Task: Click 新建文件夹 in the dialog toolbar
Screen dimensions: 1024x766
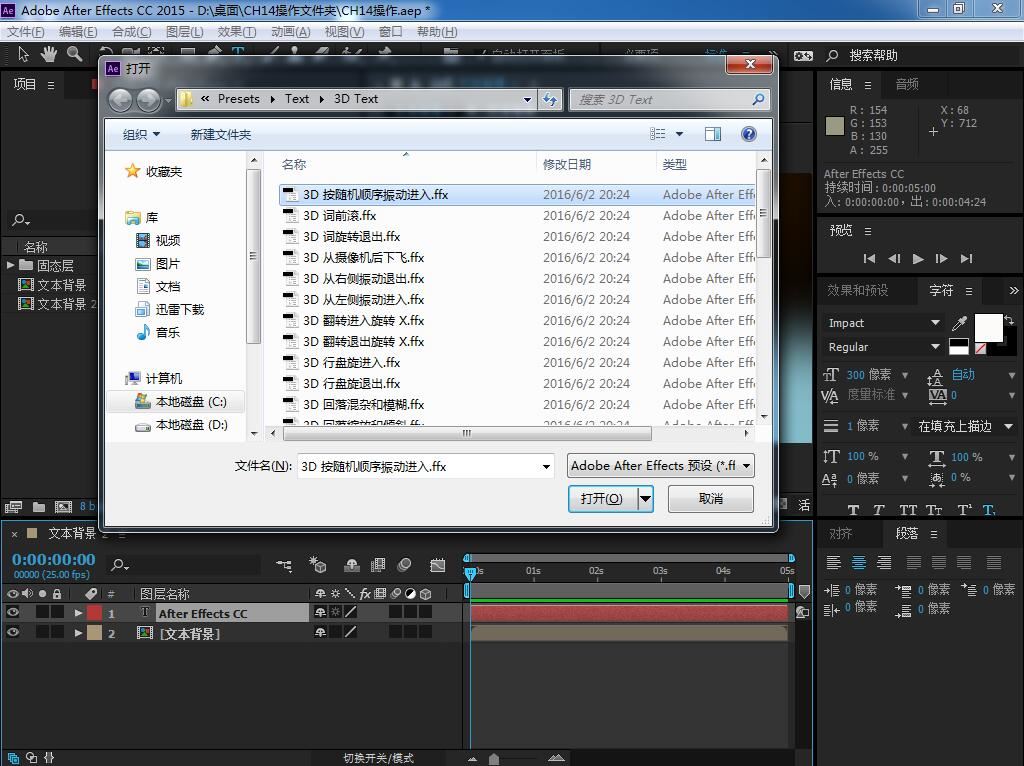Action: click(221, 135)
